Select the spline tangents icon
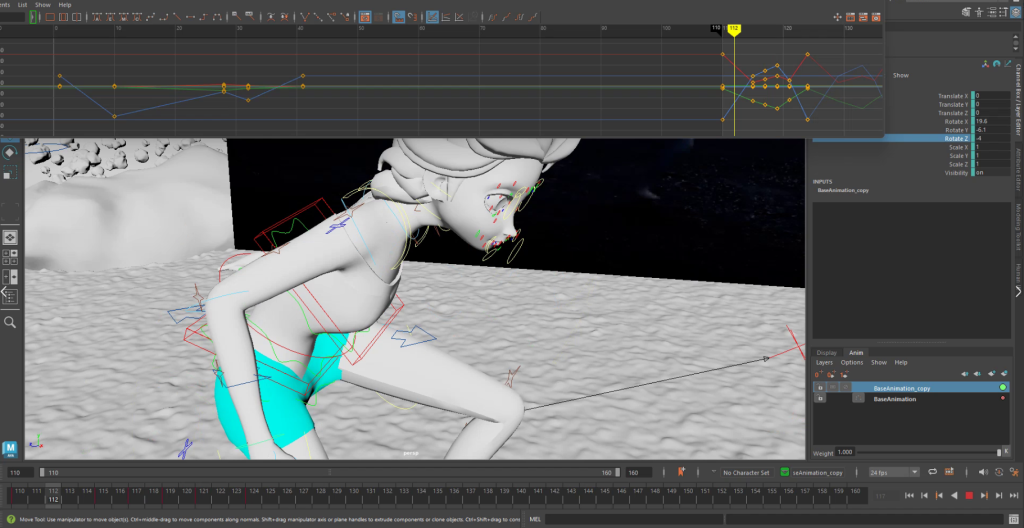Screen dimensions: 1024x528 point(150,16)
